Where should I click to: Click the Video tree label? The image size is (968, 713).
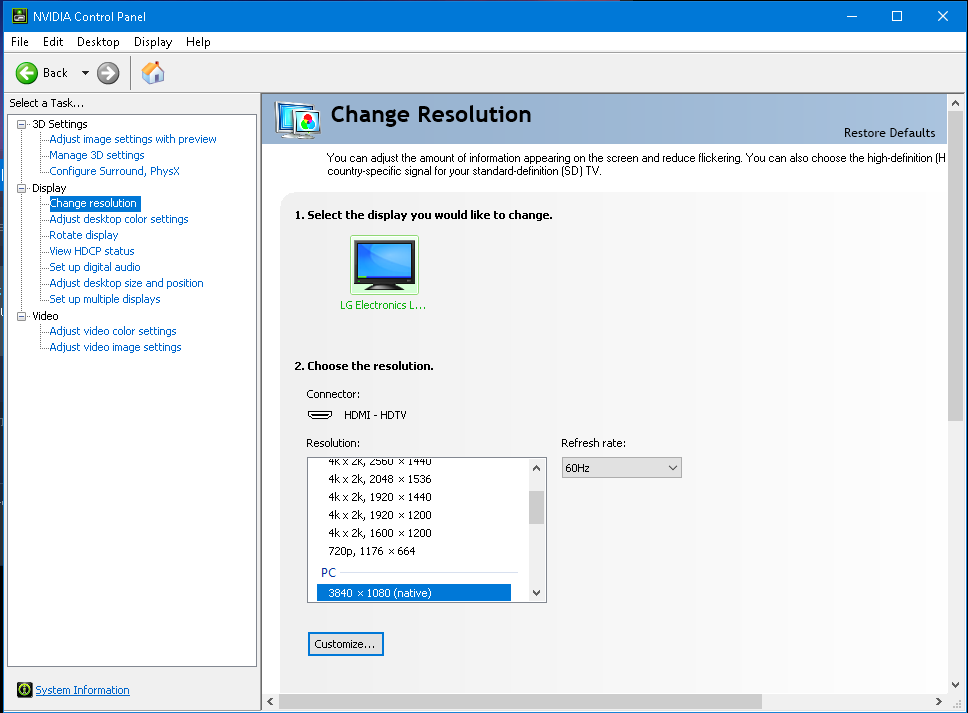click(x=45, y=316)
